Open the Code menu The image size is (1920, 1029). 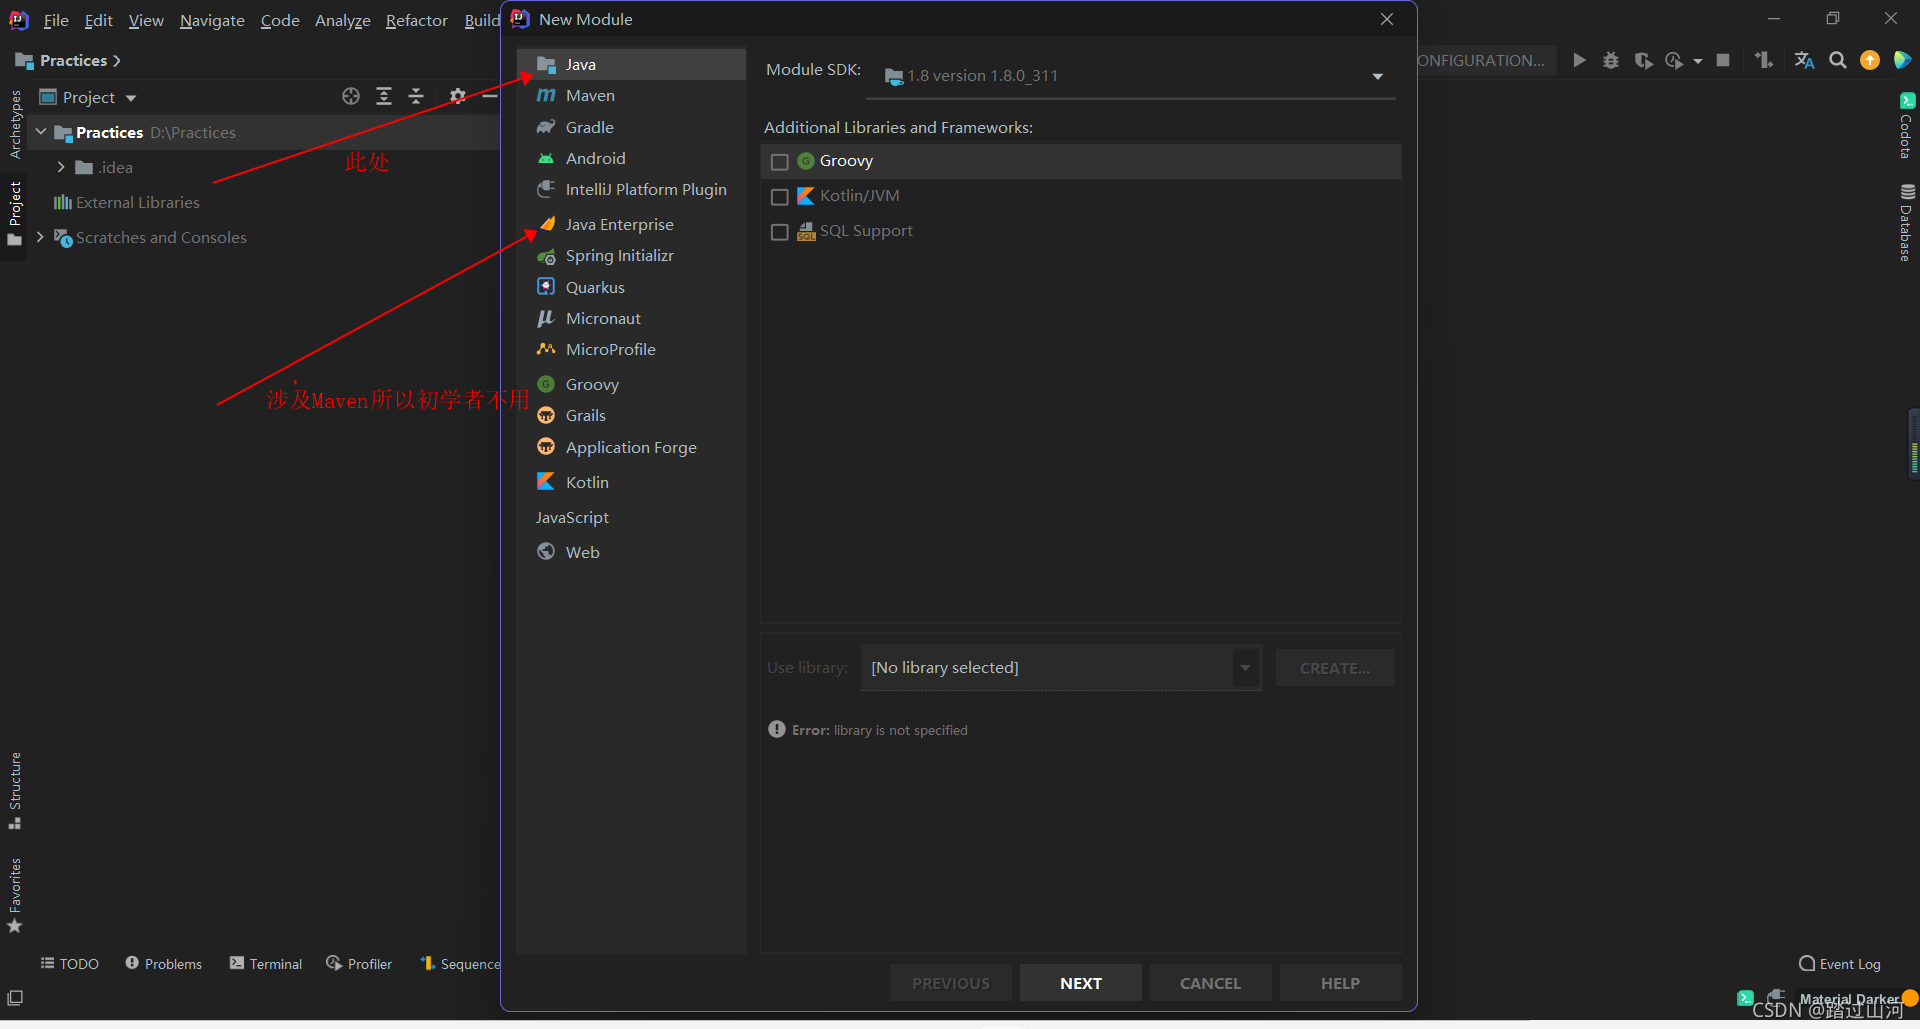[280, 20]
